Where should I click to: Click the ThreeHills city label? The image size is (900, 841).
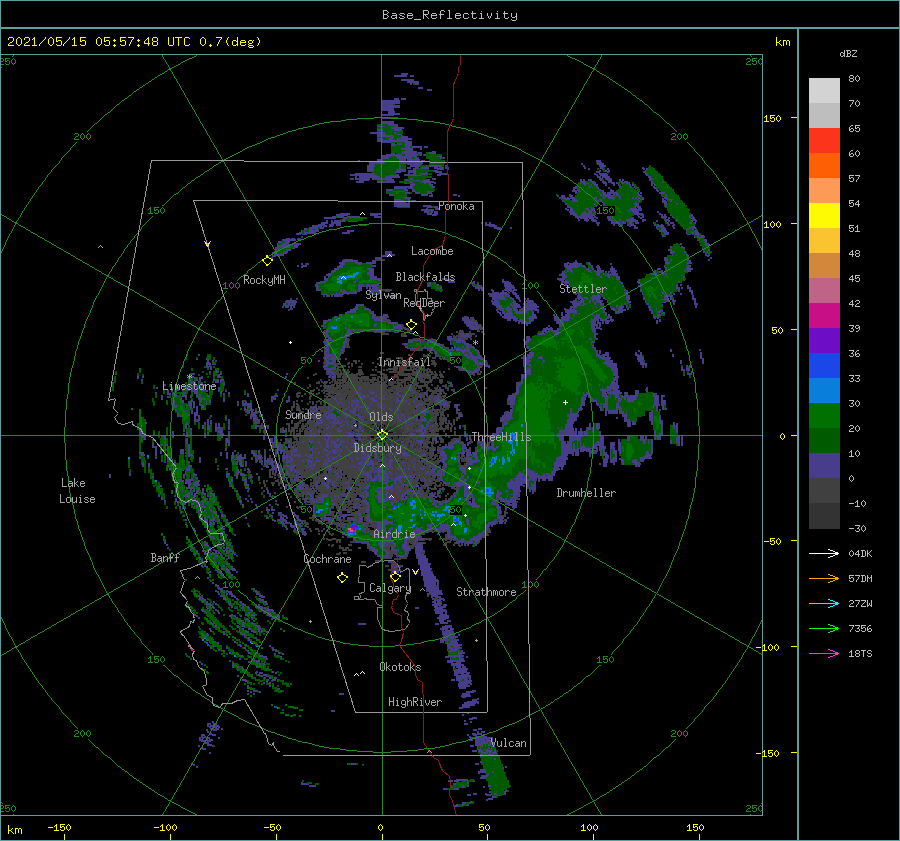coord(501,437)
